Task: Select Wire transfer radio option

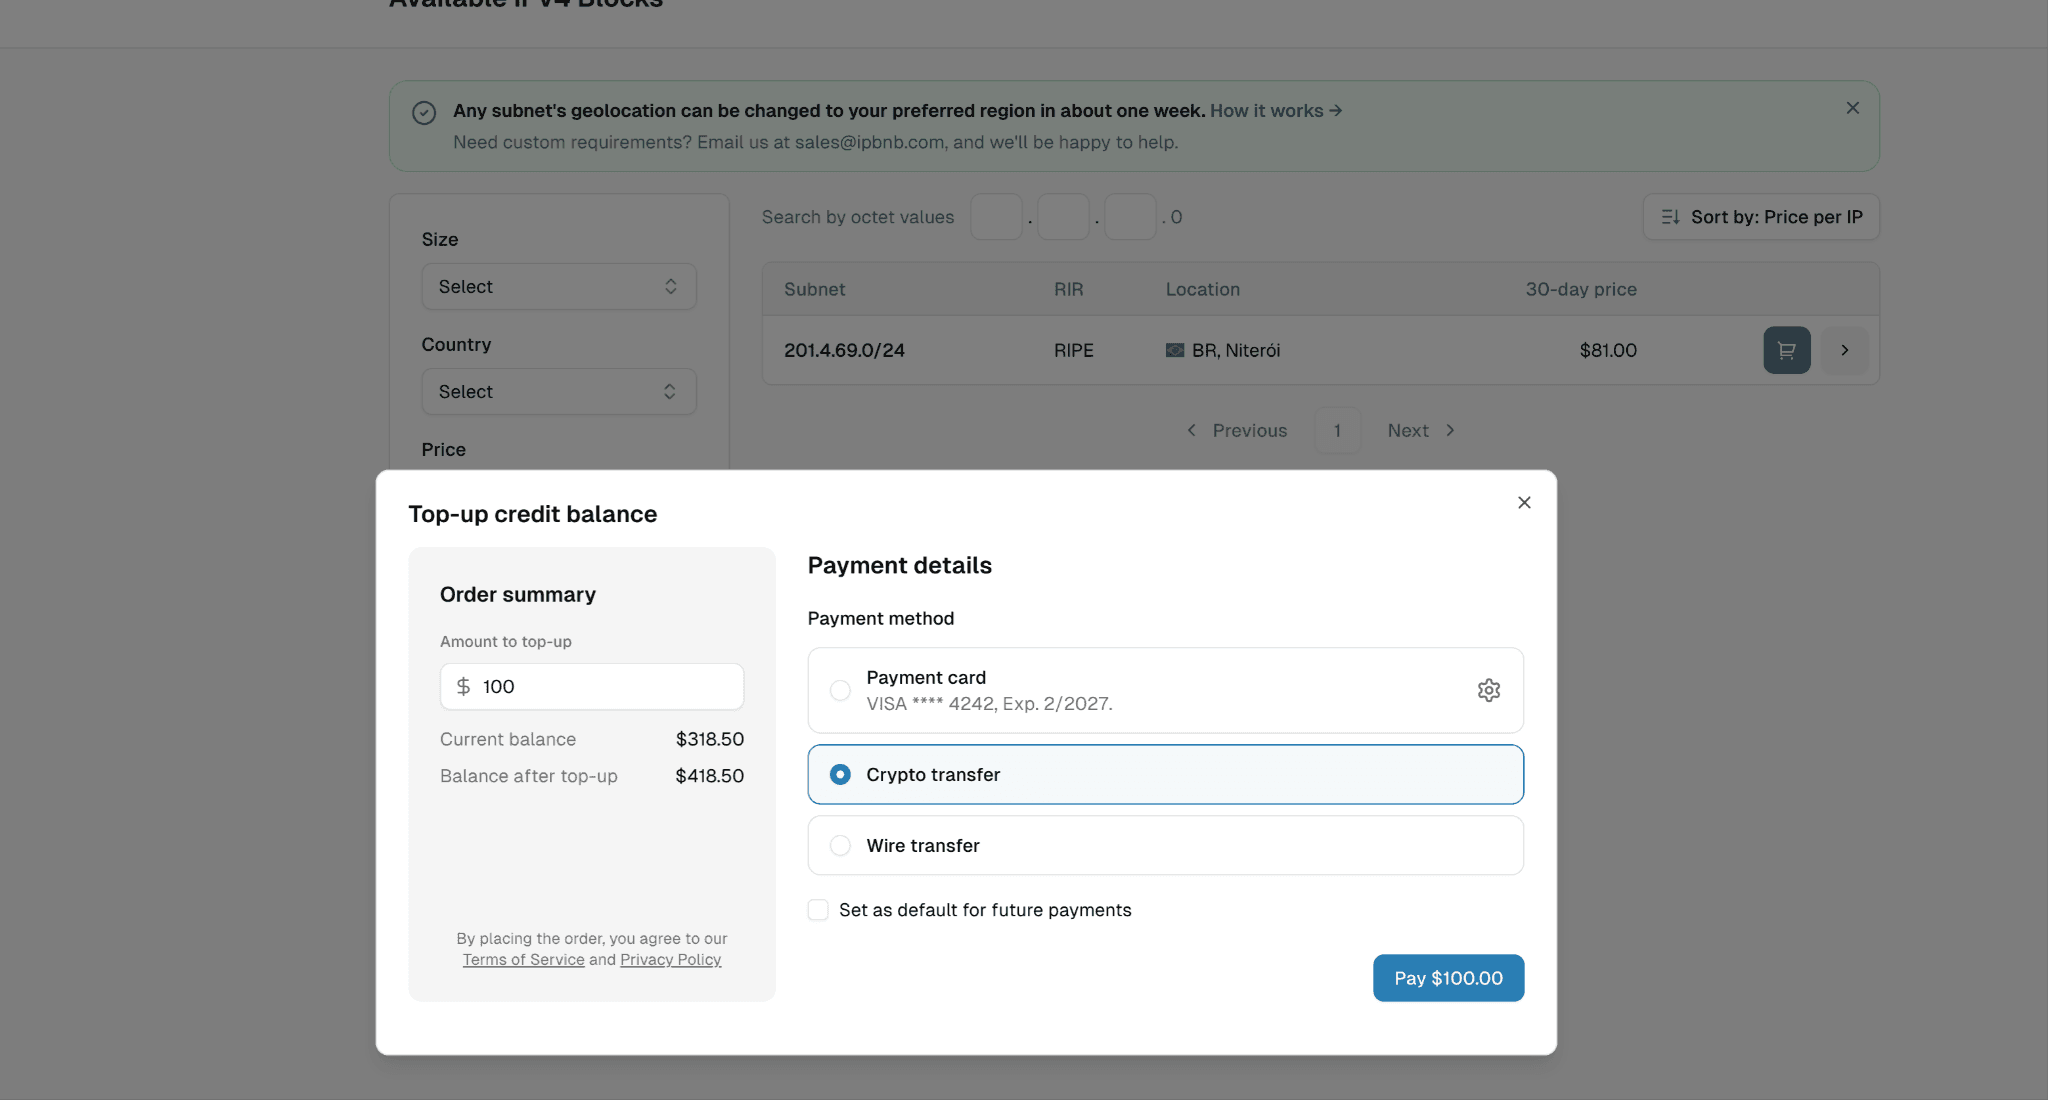Action: 840,845
